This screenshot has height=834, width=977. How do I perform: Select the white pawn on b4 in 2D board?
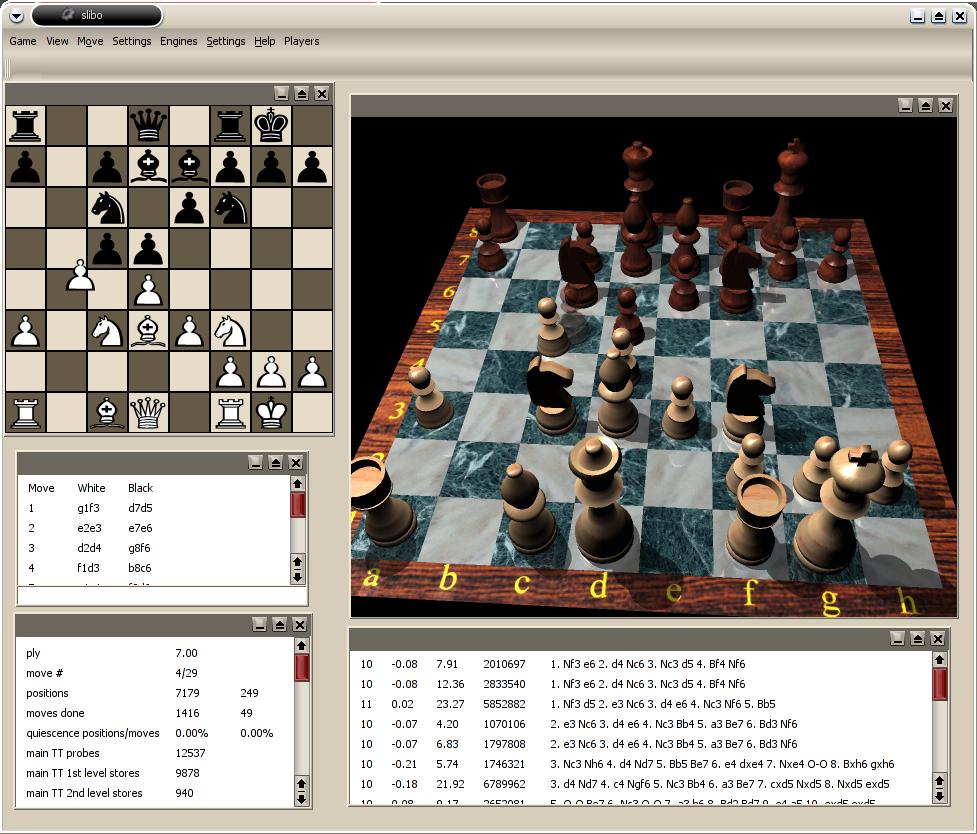[80, 277]
